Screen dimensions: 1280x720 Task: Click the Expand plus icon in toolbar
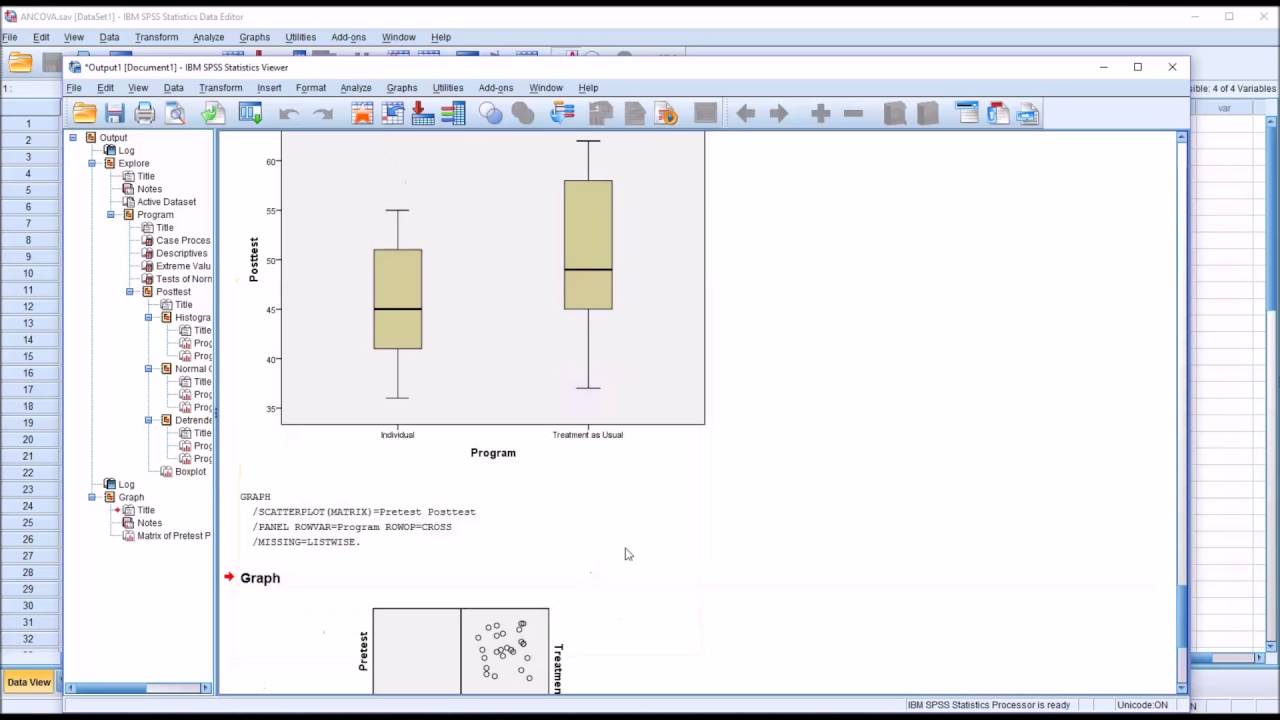tap(821, 114)
